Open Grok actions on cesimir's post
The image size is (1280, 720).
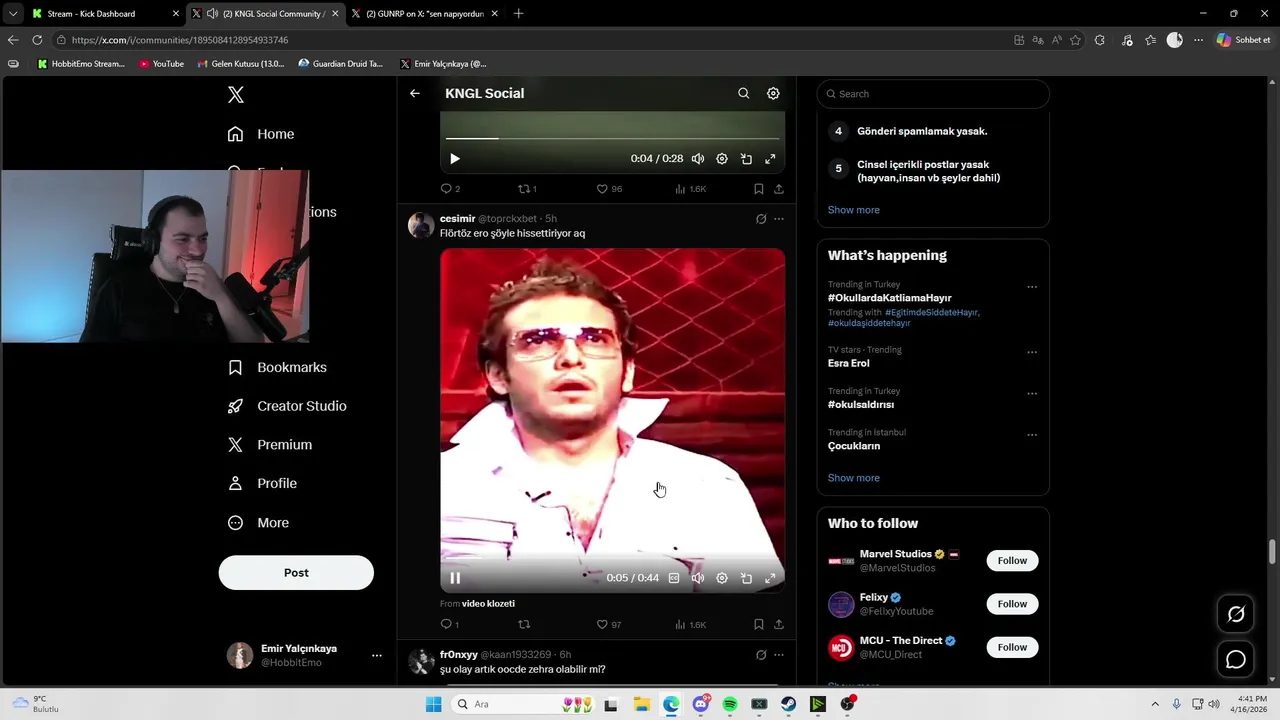pyautogui.click(x=761, y=219)
